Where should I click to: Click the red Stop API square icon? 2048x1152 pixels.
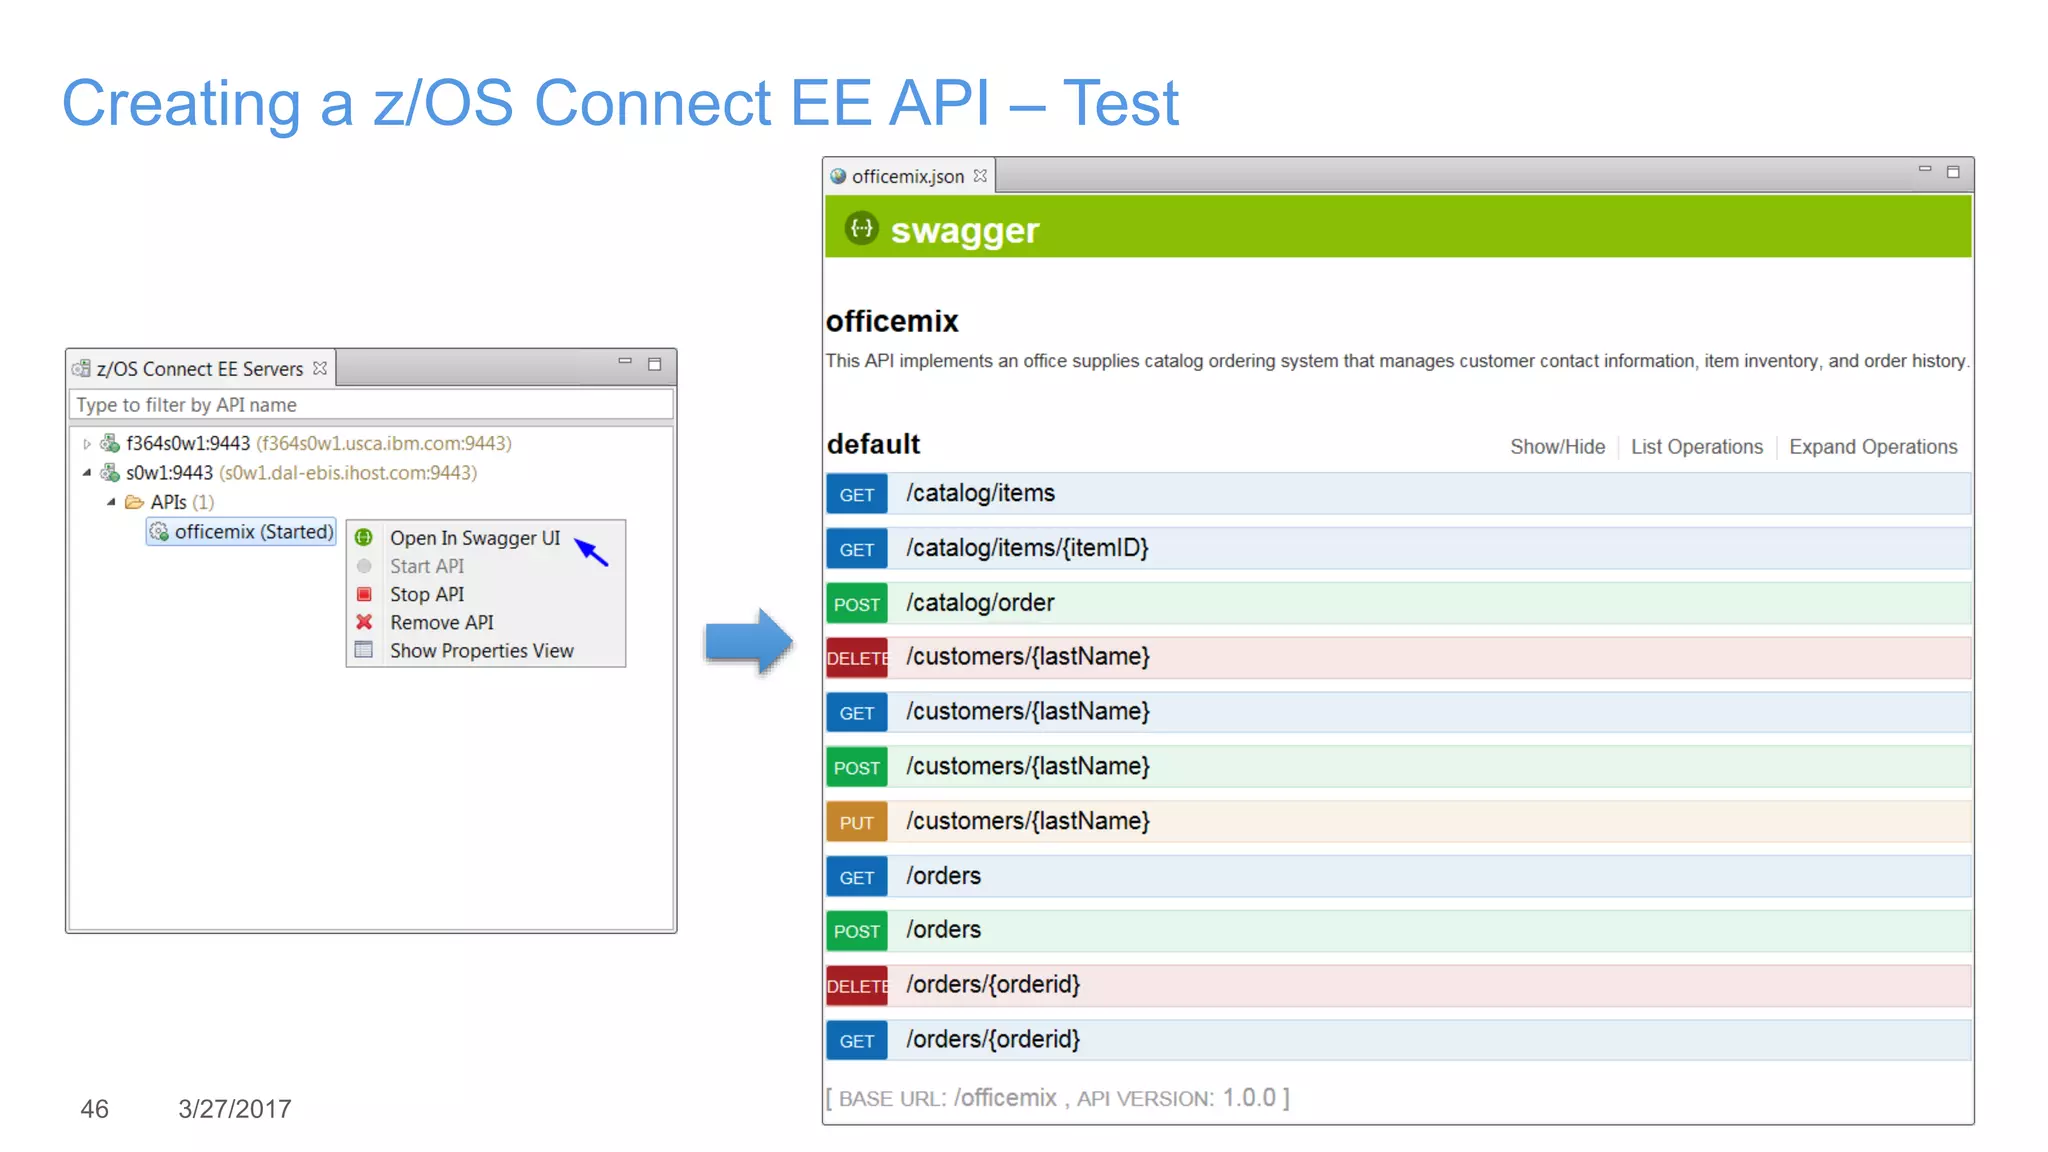[x=364, y=594]
